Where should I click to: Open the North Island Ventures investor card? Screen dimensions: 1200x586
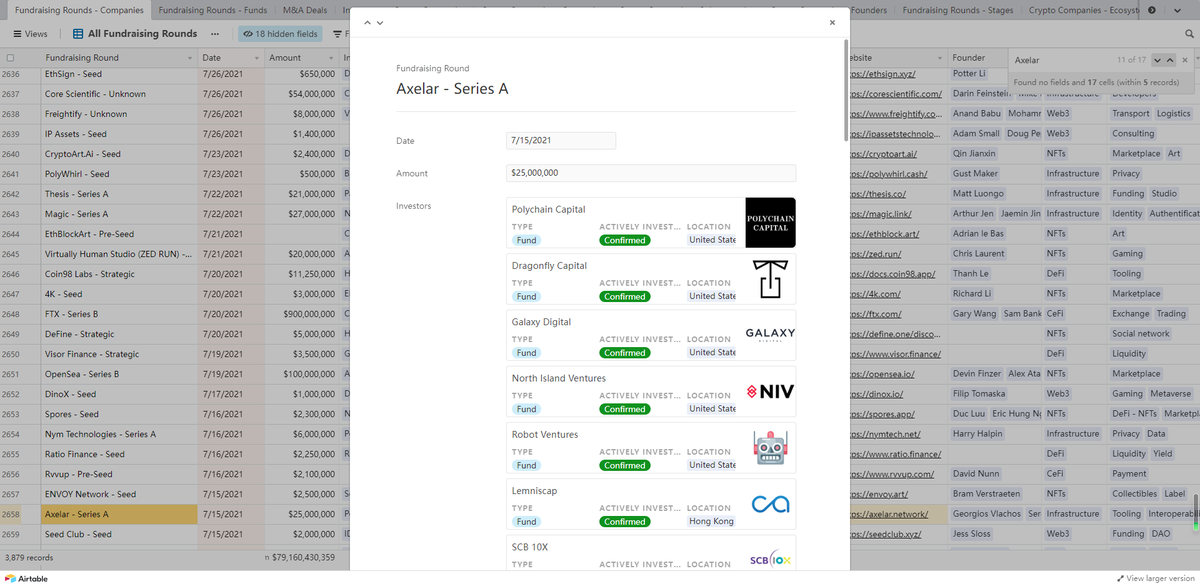point(651,391)
